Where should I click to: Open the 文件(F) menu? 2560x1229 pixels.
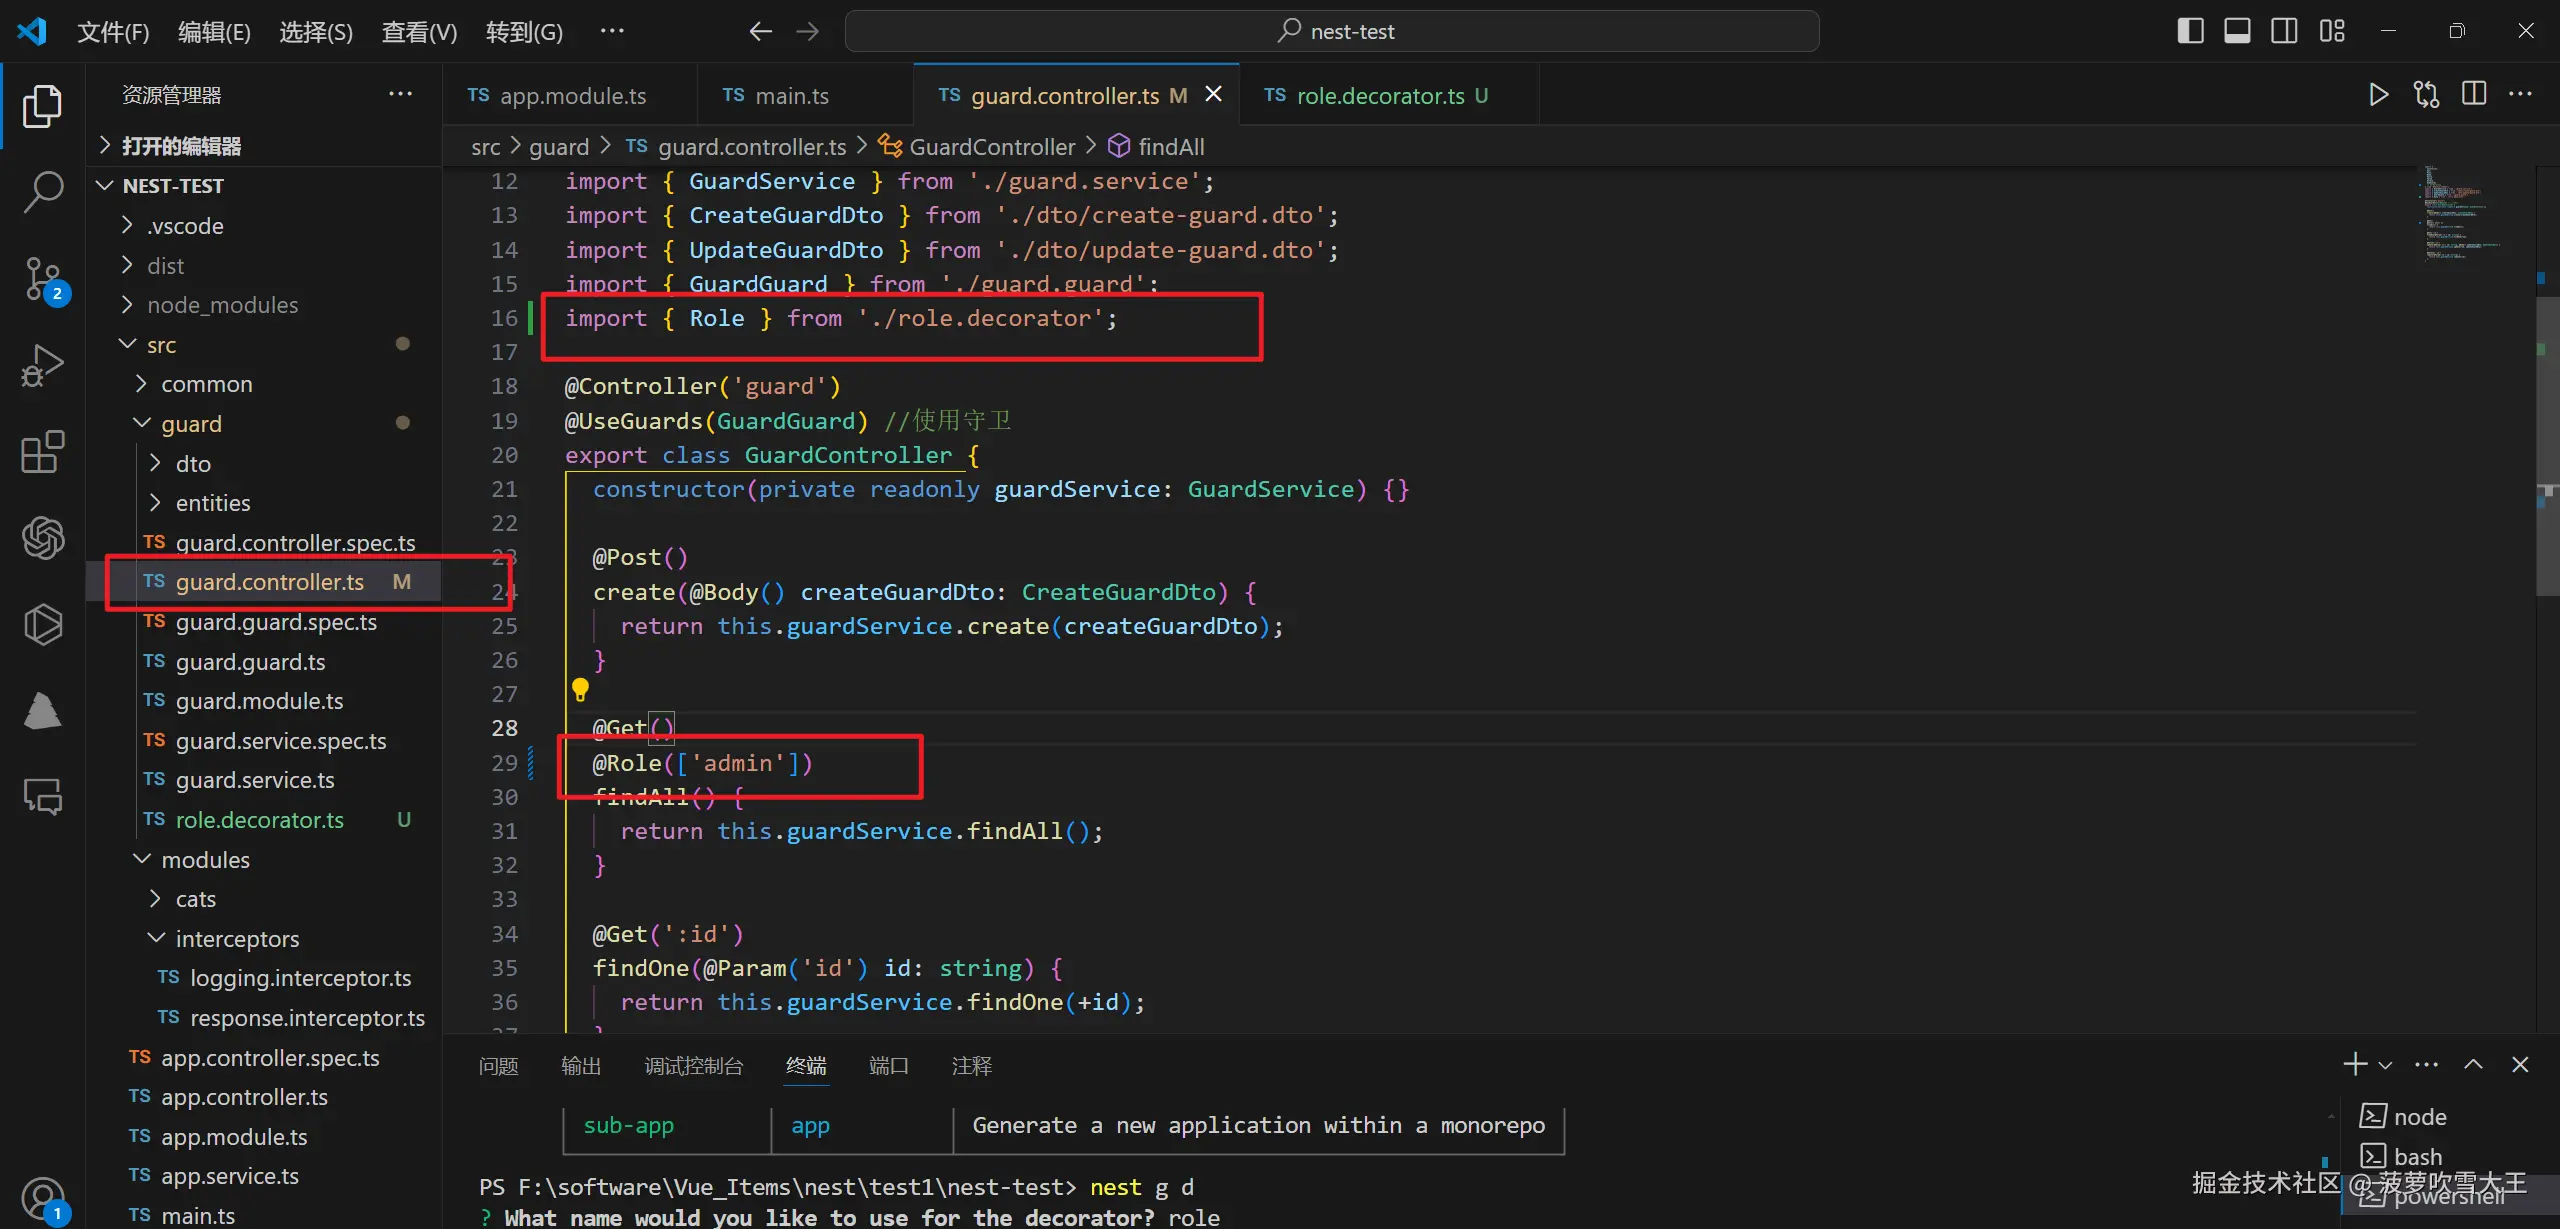tap(113, 32)
